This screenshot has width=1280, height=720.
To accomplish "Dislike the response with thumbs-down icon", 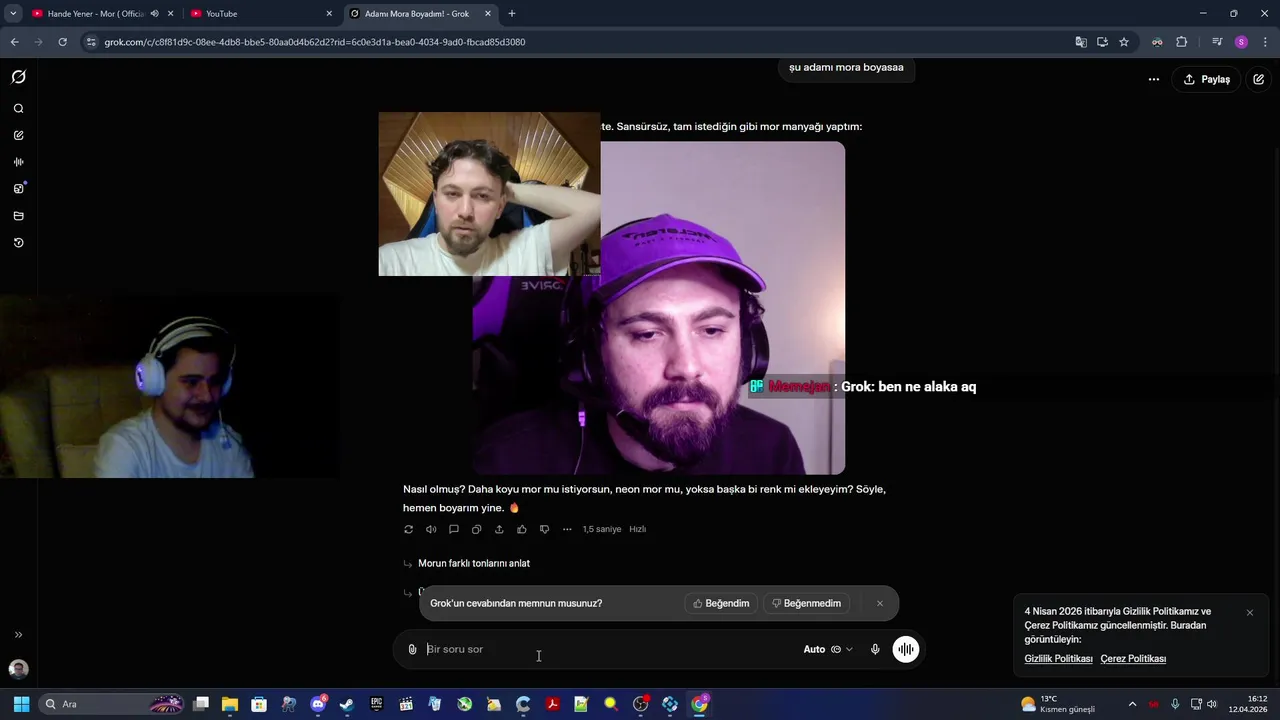I will 544,529.
